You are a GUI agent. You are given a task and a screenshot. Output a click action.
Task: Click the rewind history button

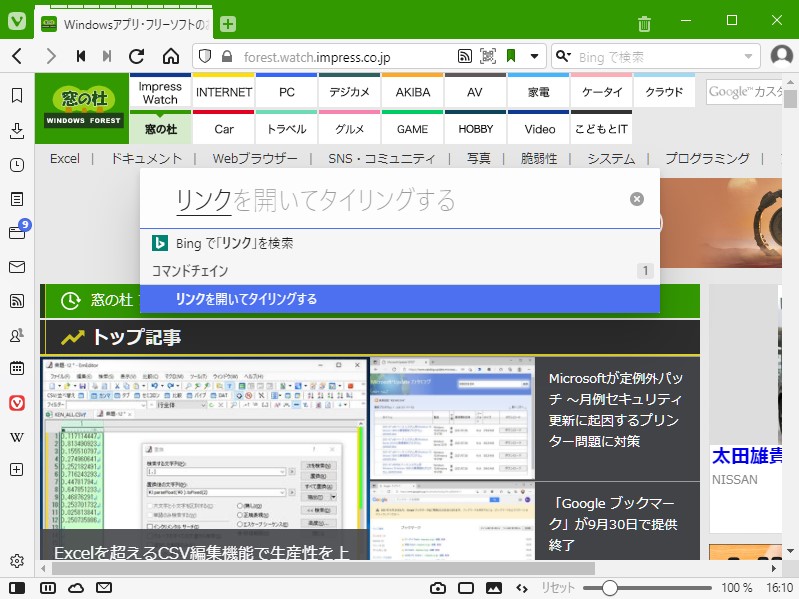coord(81,56)
